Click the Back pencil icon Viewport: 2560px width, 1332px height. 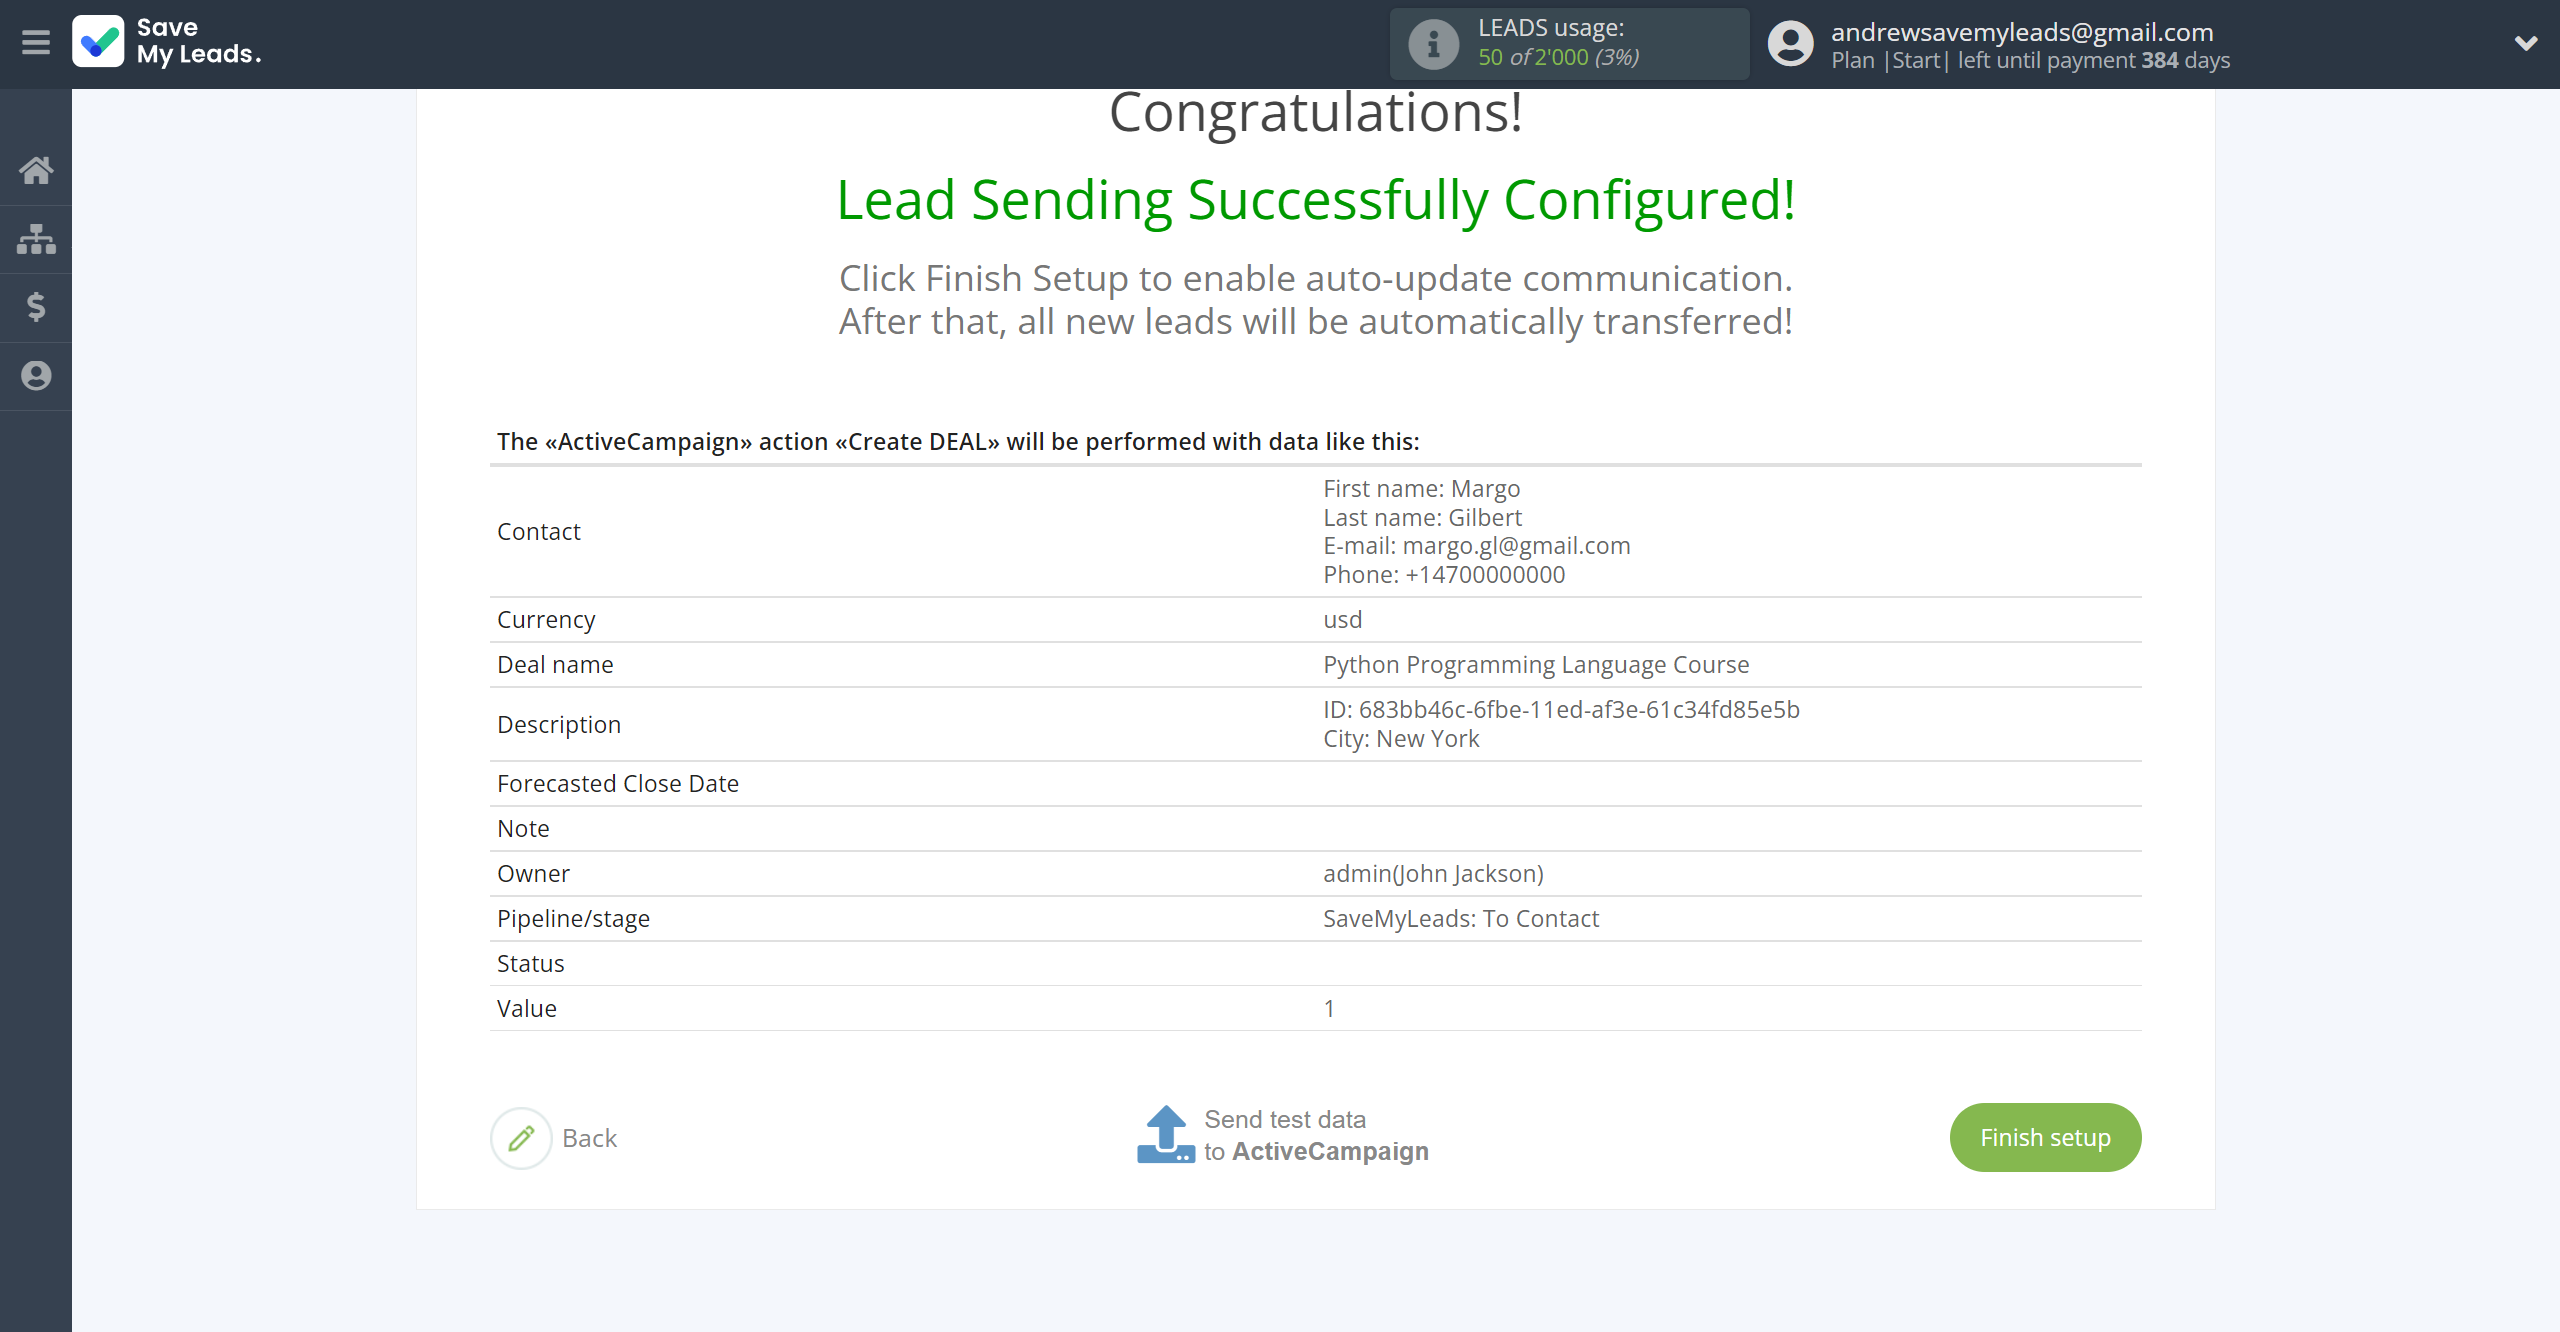click(x=521, y=1138)
